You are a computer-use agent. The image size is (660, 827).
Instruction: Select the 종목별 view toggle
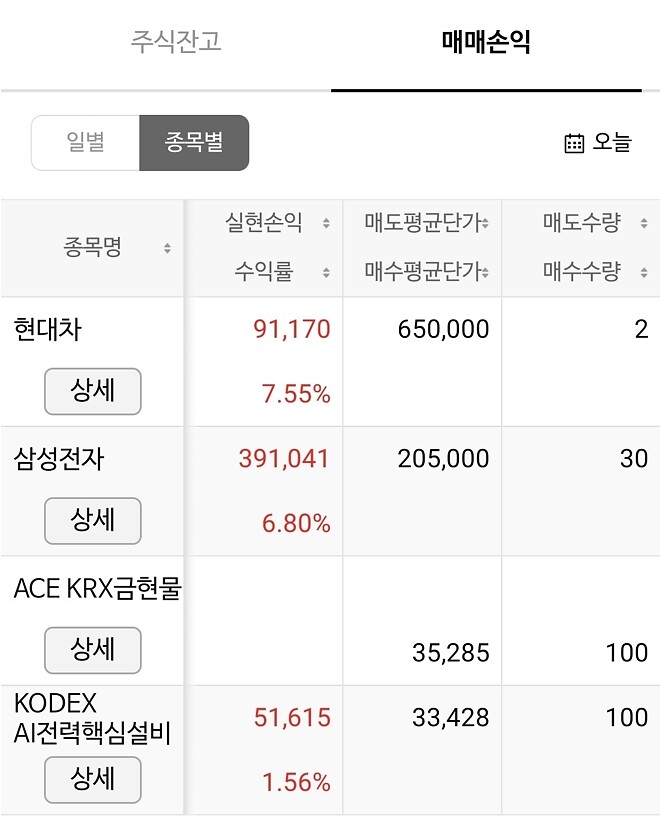196,142
